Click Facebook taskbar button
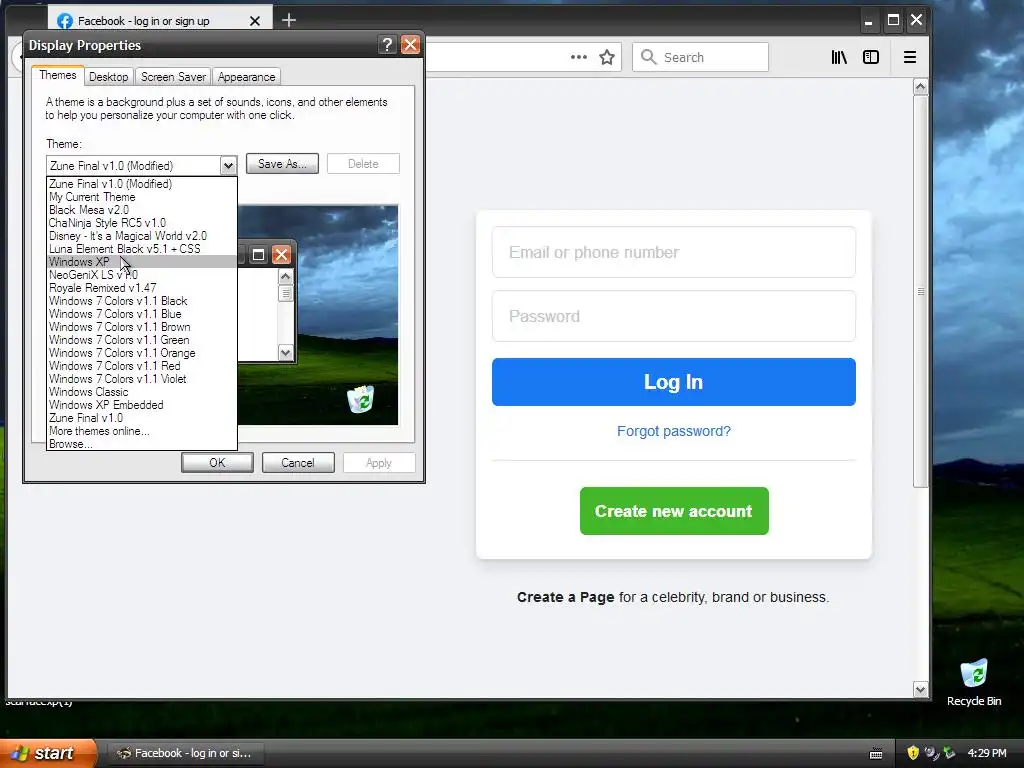1024x768 pixels. pos(186,753)
